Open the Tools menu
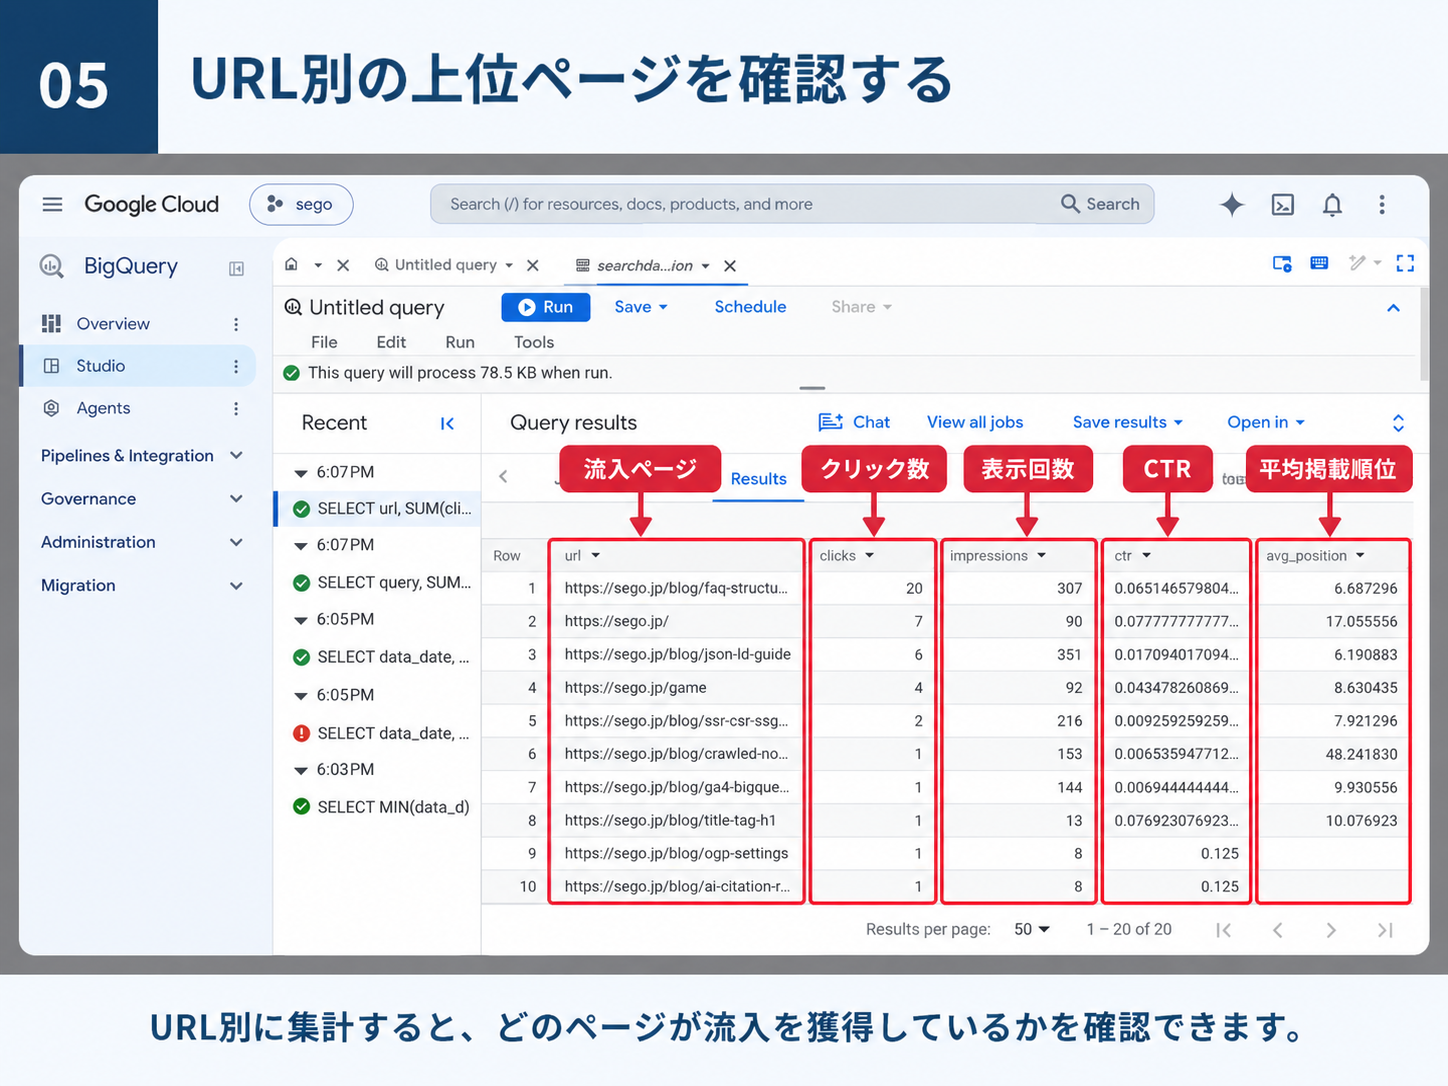This screenshot has width=1448, height=1086. click(534, 342)
